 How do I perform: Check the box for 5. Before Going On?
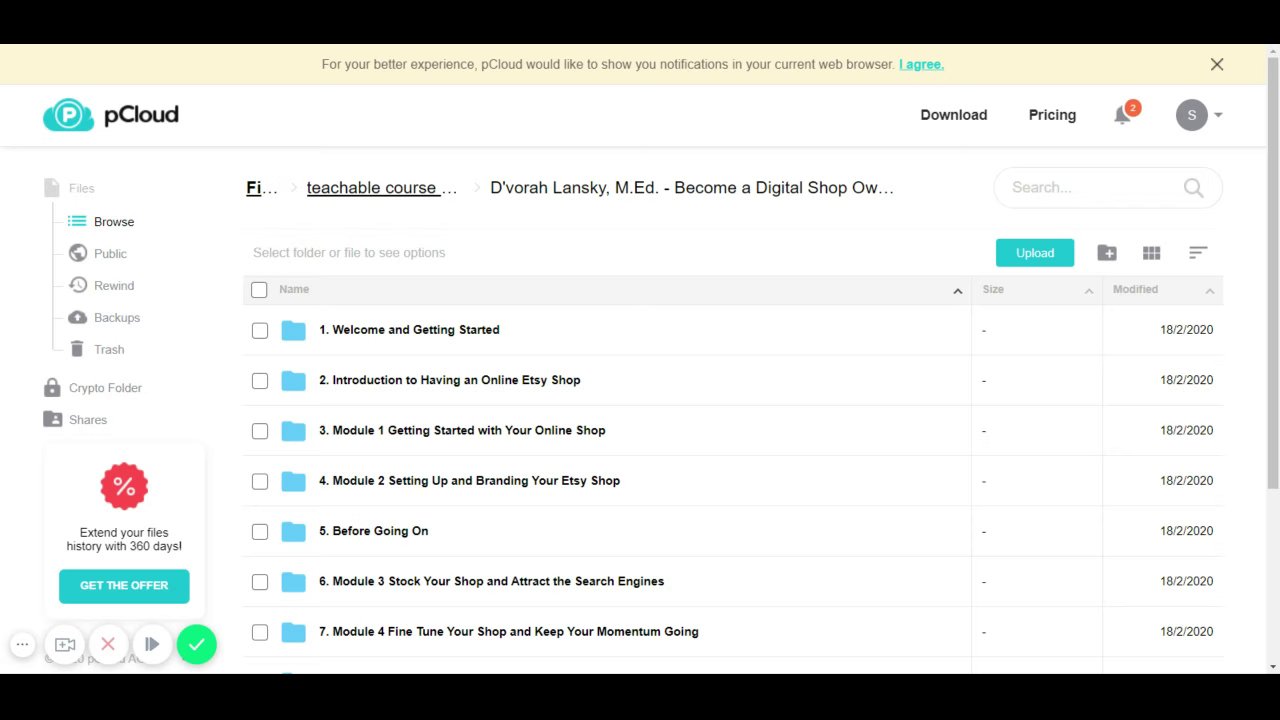click(x=260, y=532)
